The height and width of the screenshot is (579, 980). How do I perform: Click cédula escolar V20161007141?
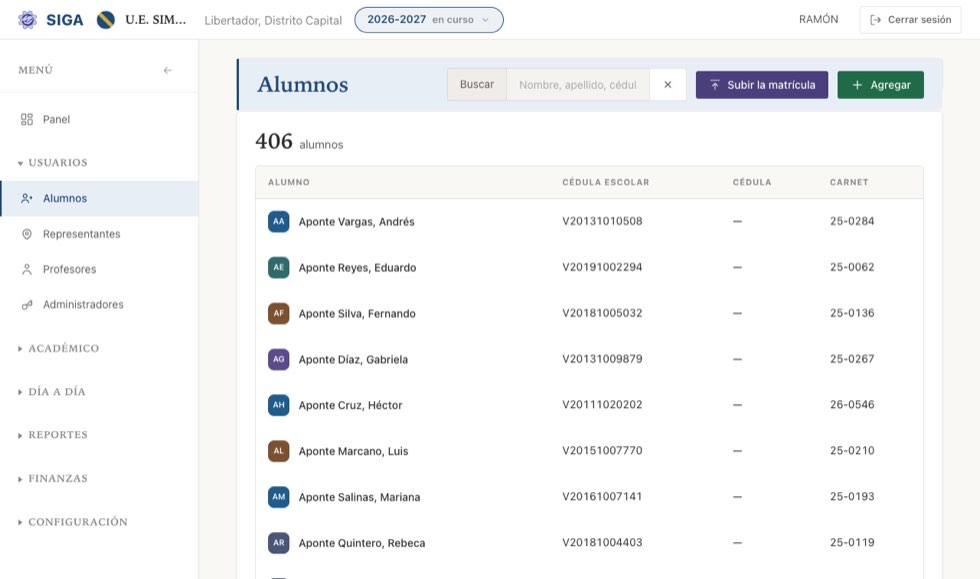tap(602, 496)
